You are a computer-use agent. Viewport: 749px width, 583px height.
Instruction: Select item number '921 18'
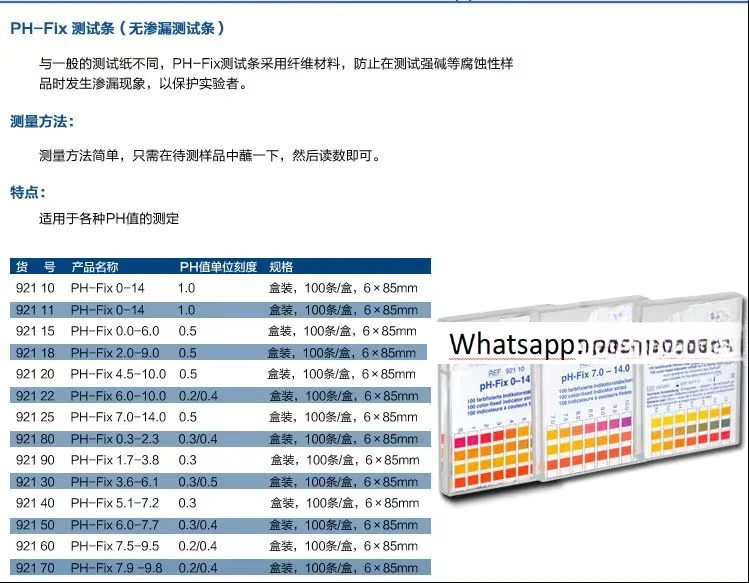(x=35, y=353)
